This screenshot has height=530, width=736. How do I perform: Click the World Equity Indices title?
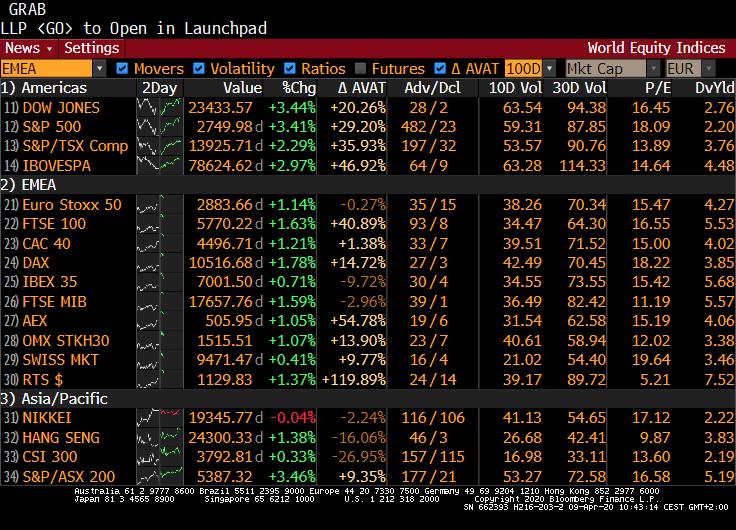pos(656,48)
